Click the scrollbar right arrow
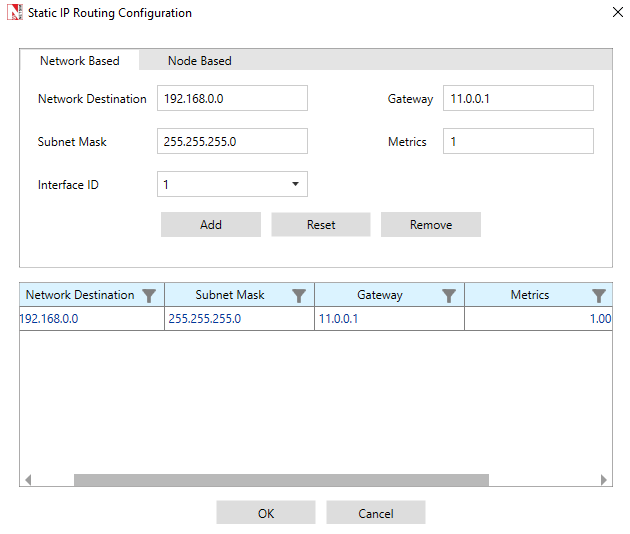The width and height of the screenshot is (630, 534). [x=604, y=480]
